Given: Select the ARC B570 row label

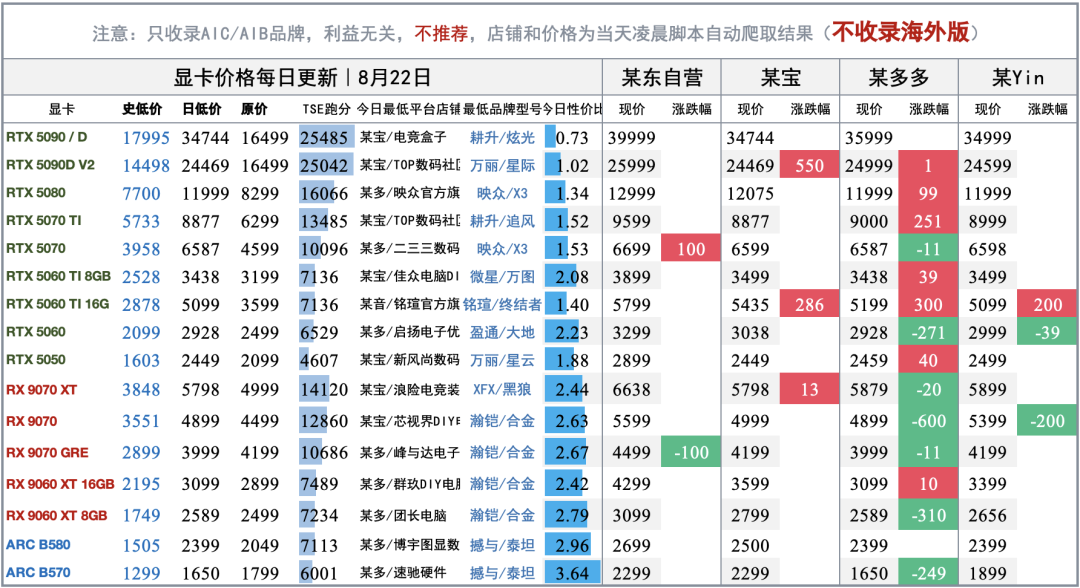Looking at the screenshot, I should (39, 572).
